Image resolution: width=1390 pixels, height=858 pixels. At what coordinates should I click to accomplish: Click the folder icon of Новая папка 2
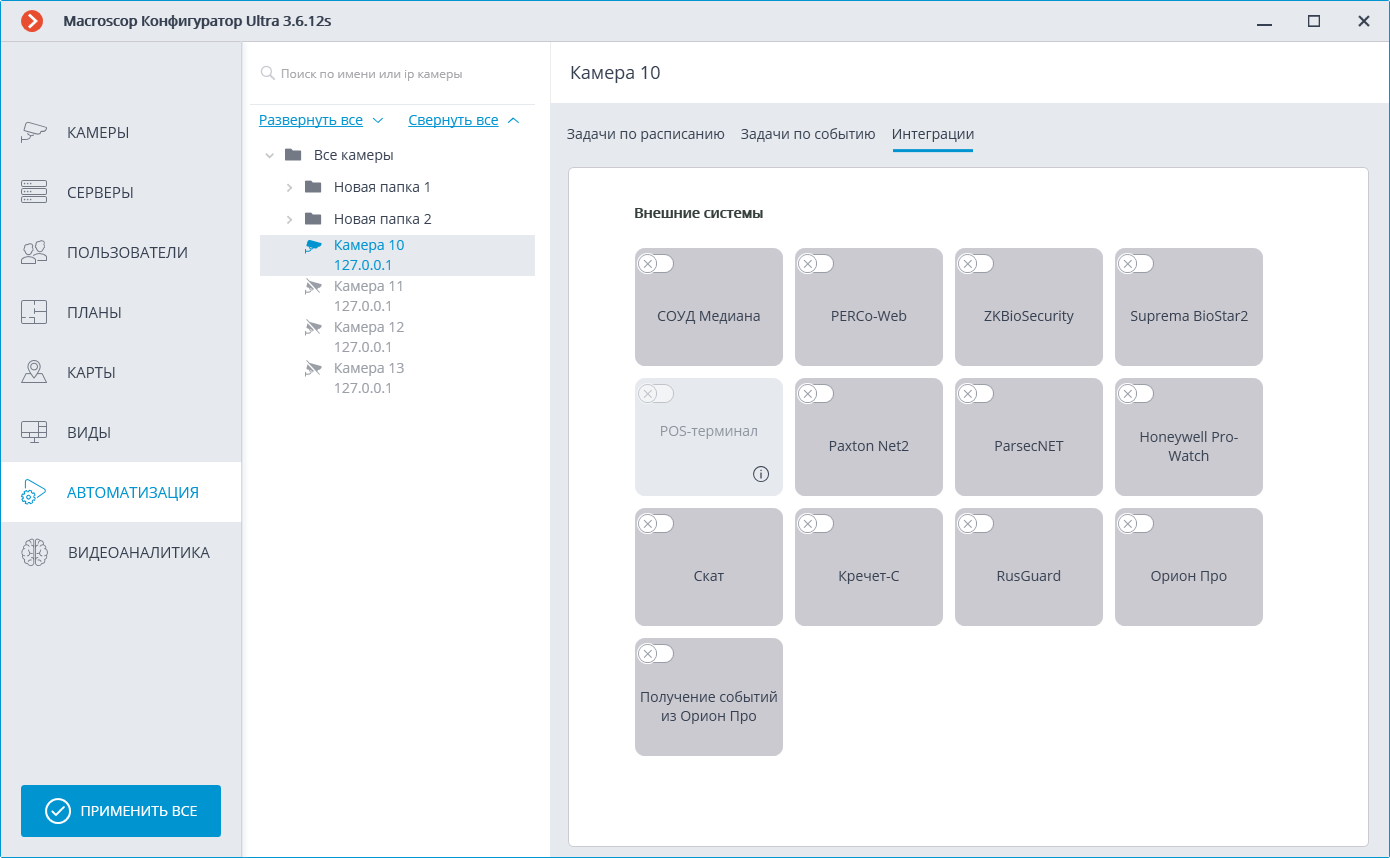coord(313,219)
